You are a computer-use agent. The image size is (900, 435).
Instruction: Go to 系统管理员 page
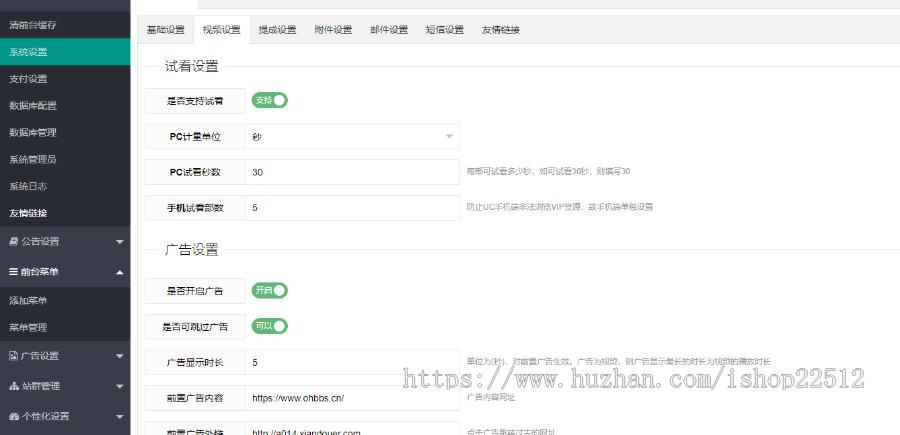(x=65, y=160)
